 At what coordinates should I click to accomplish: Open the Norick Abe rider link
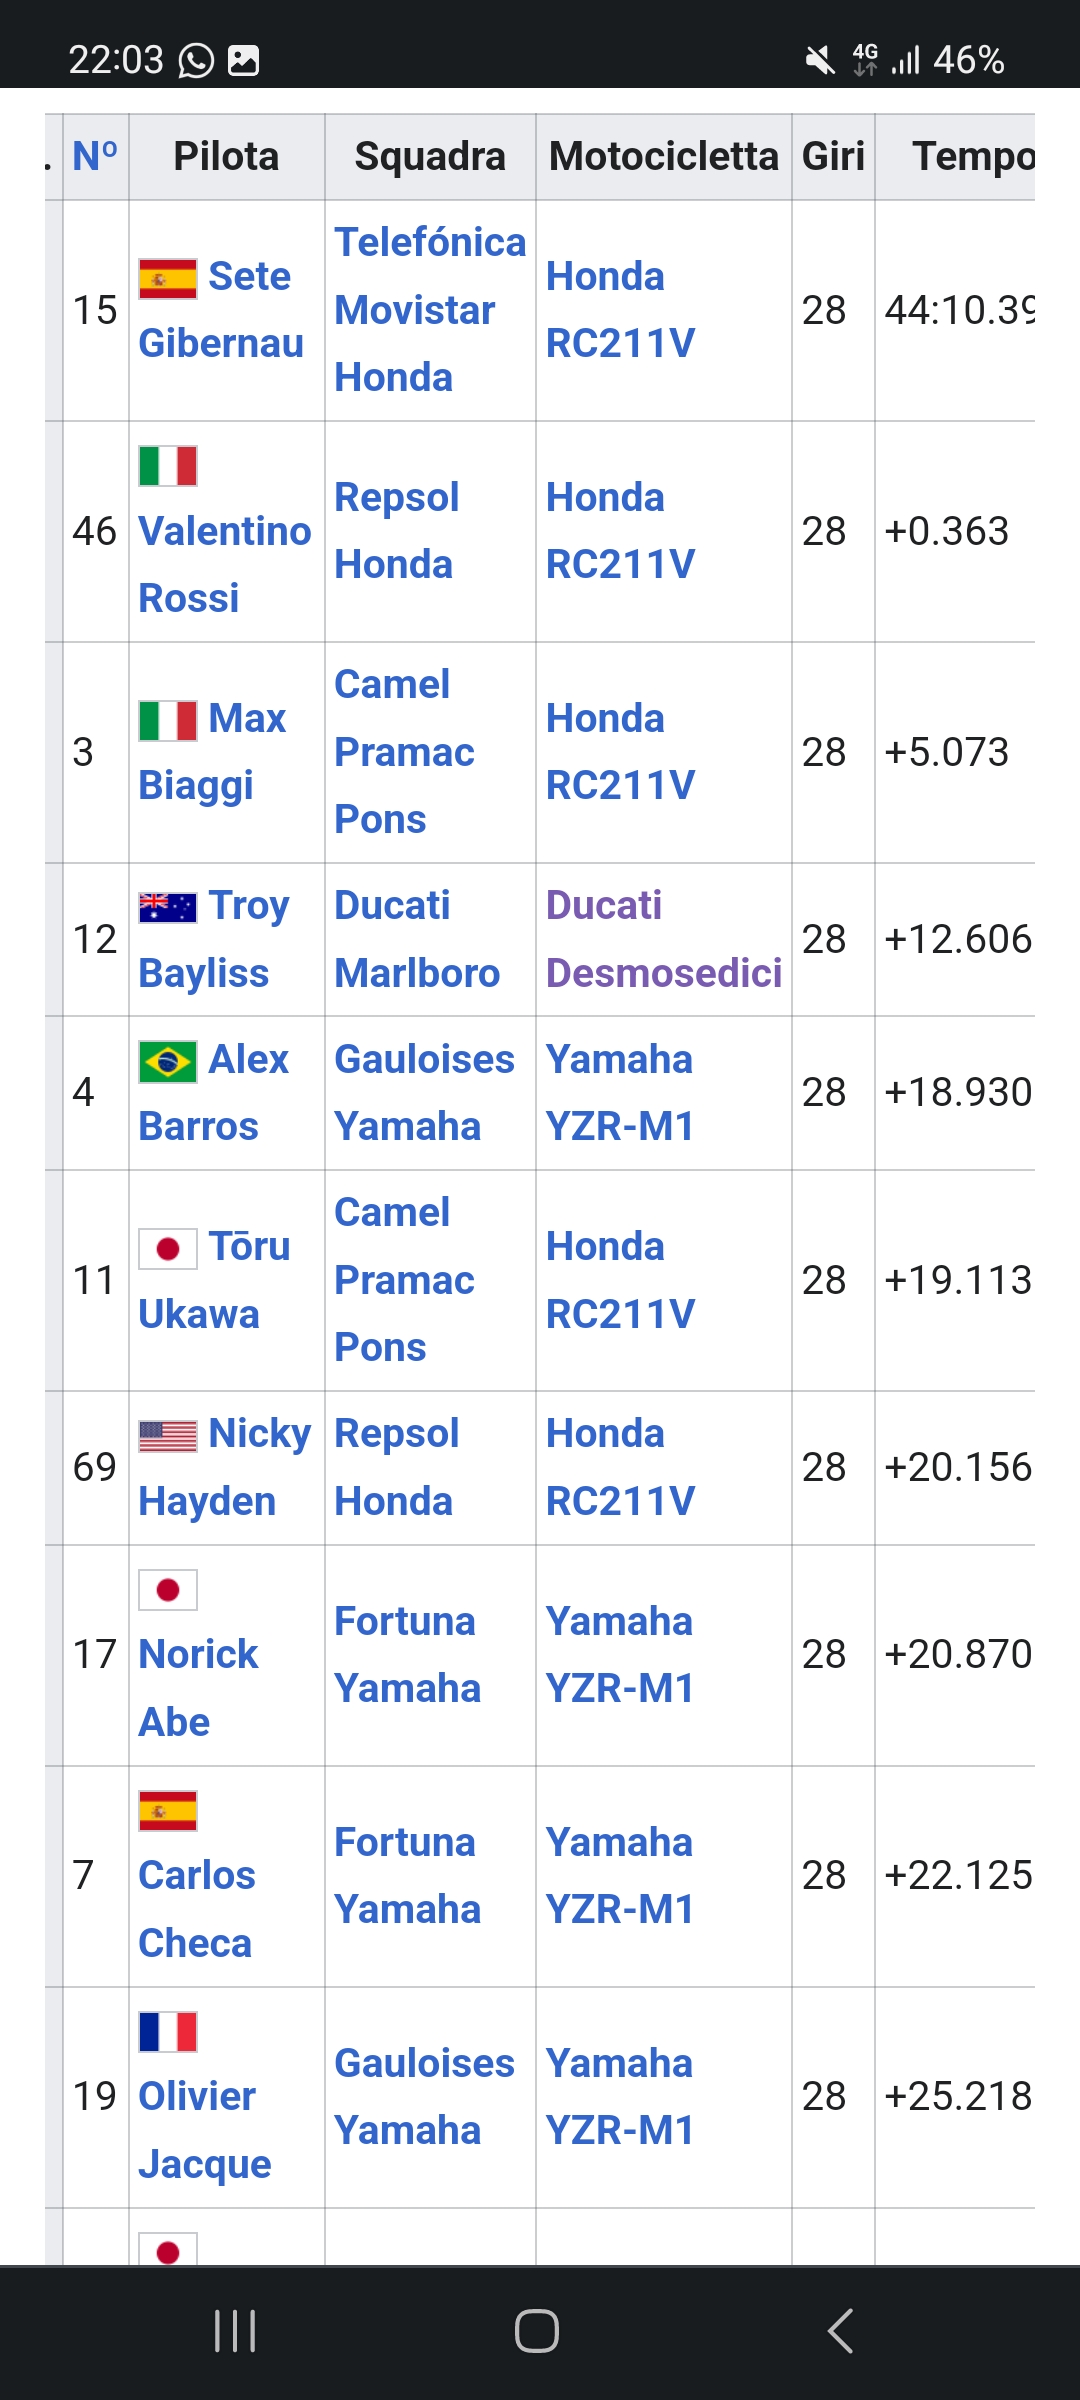(198, 1688)
